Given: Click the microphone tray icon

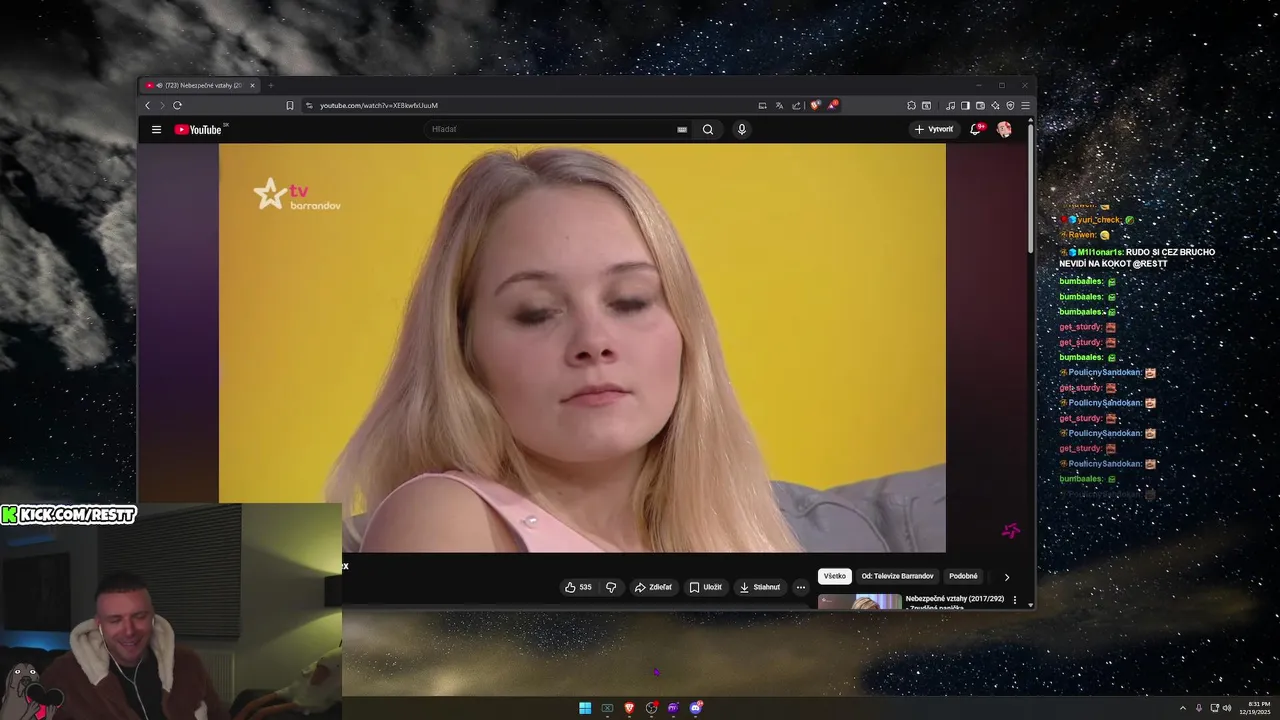Looking at the screenshot, I should (x=1199, y=708).
